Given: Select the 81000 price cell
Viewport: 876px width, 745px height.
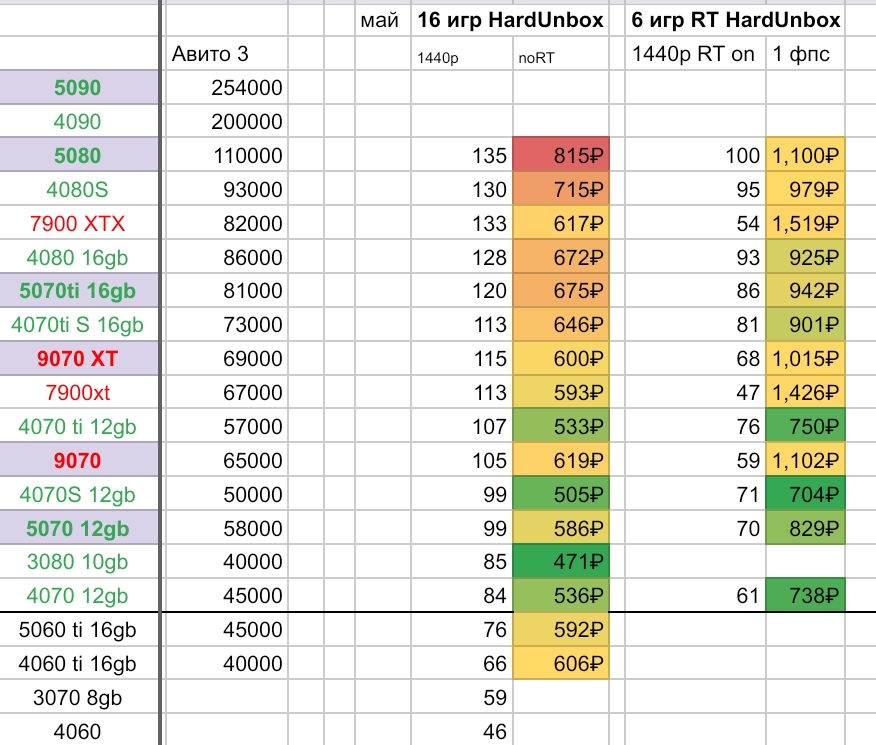Looking at the screenshot, I should click(x=227, y=290).
